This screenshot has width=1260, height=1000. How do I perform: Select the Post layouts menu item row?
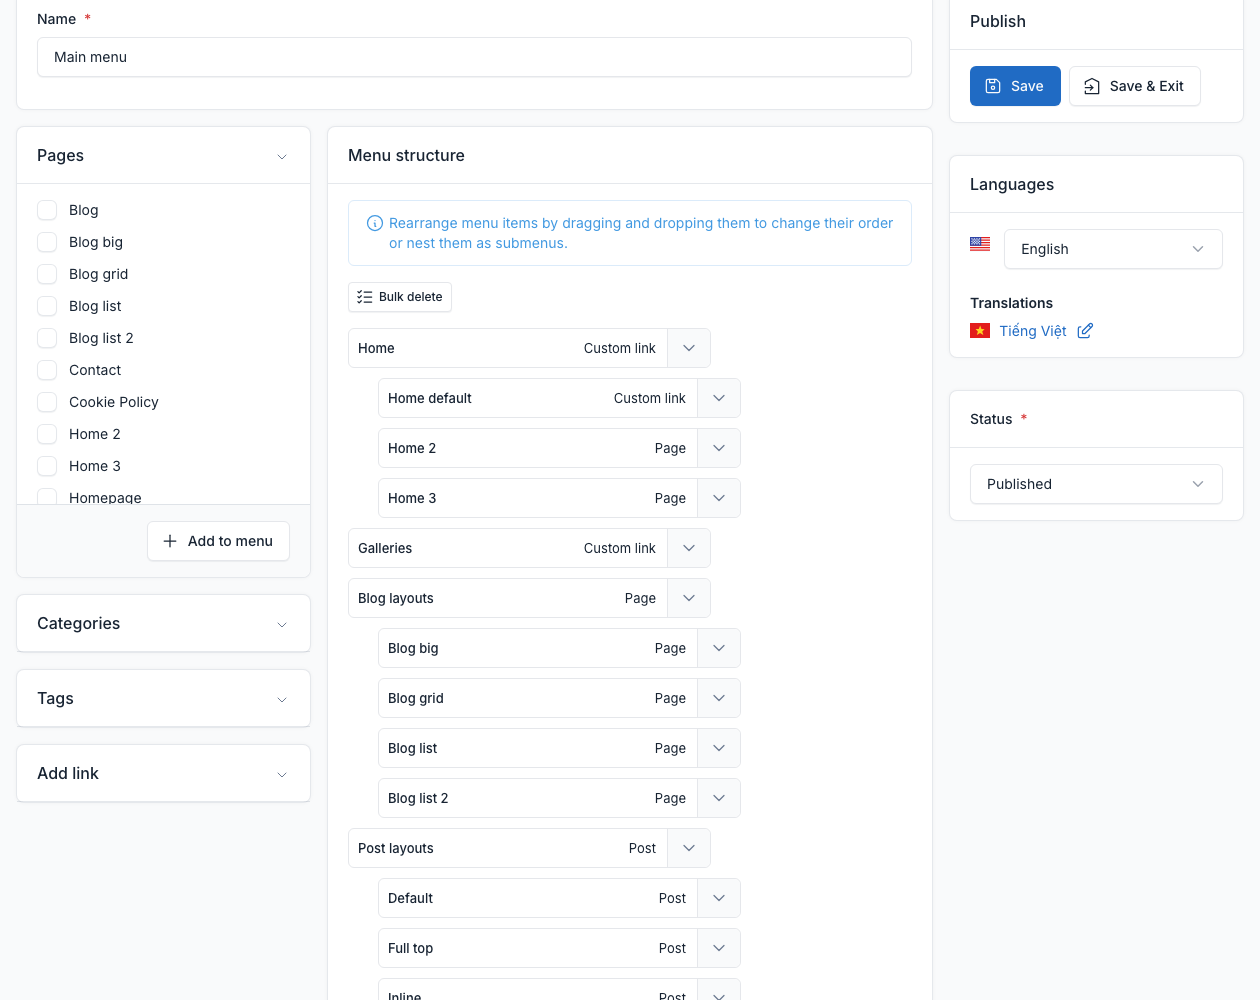click(x=529, y=848)
